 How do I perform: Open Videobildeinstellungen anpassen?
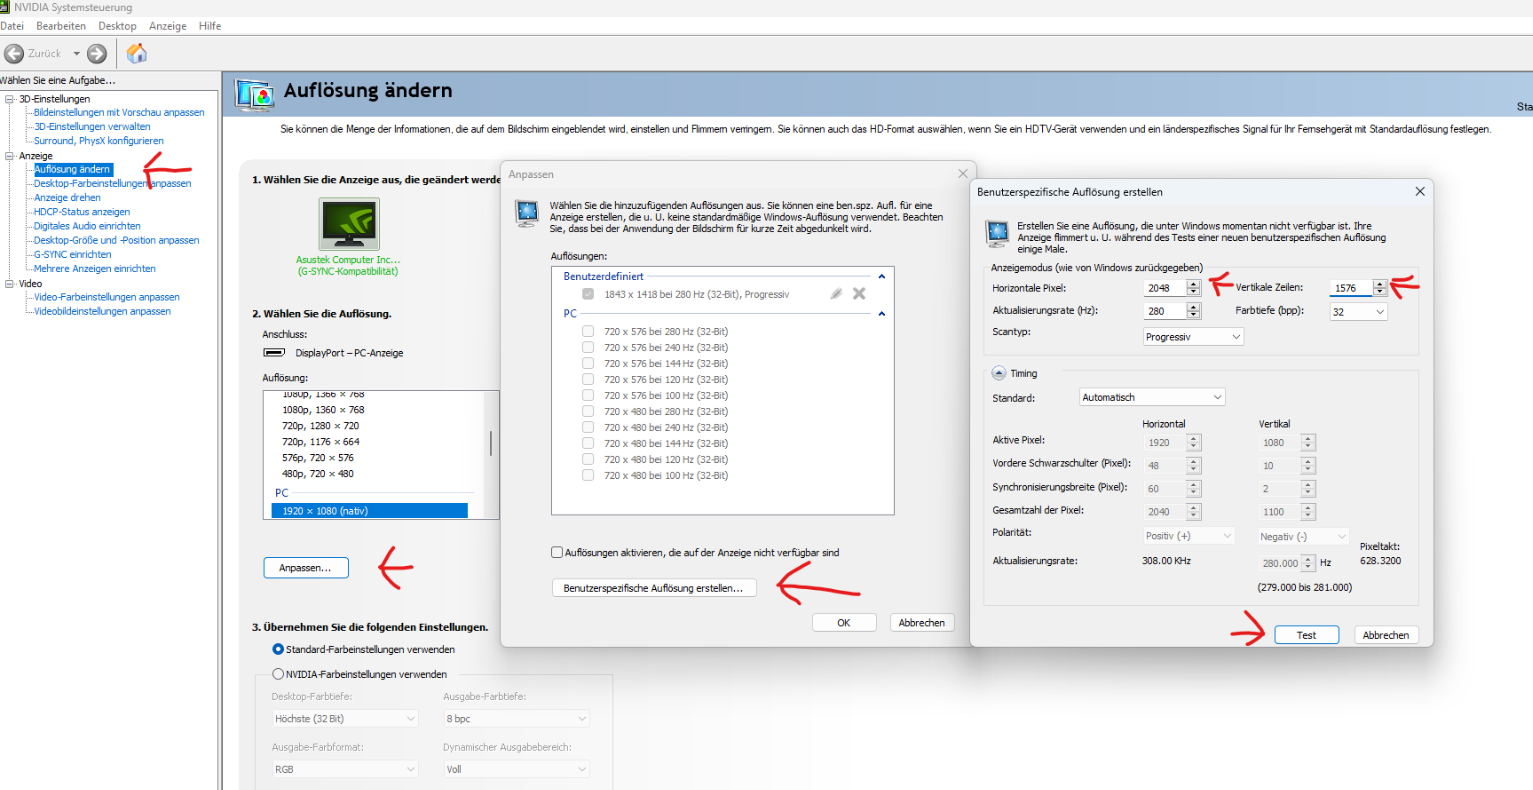click(102, 311)
